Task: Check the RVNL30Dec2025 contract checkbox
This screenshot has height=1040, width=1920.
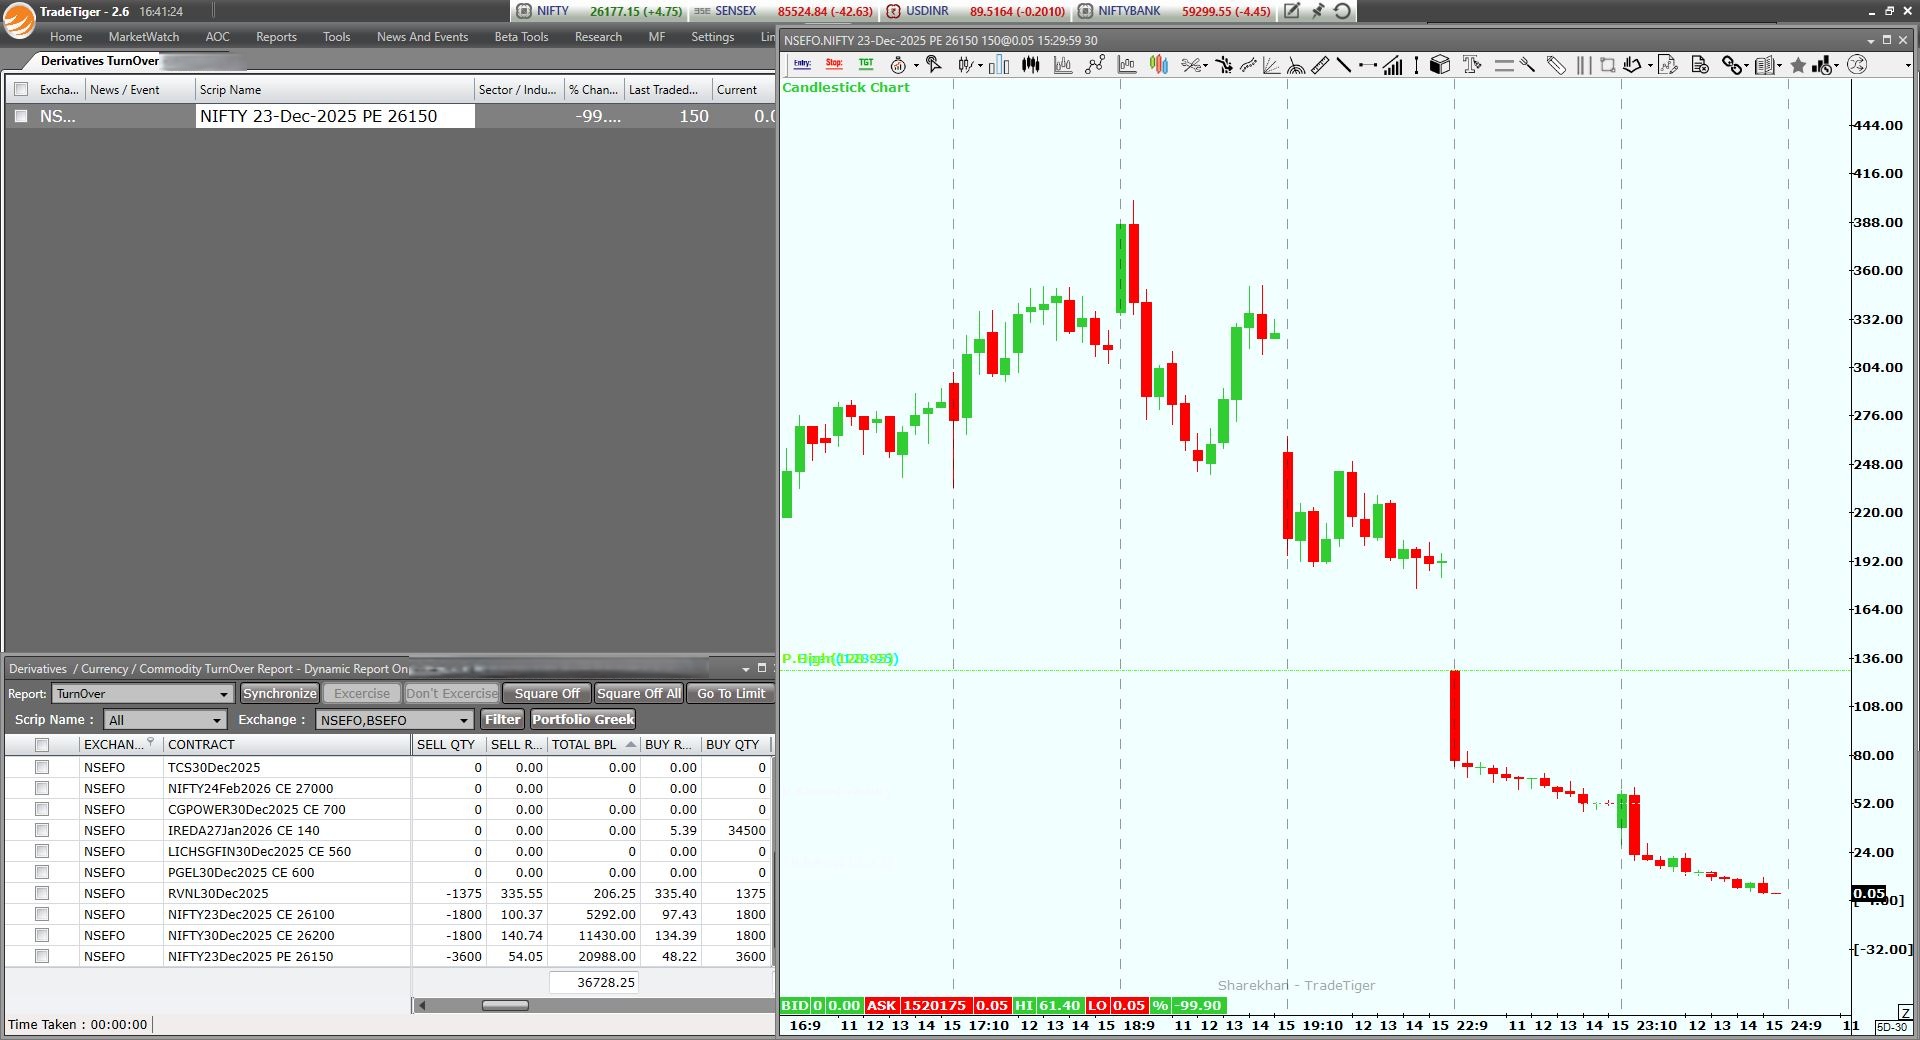Action: click(x=42, y=893)
